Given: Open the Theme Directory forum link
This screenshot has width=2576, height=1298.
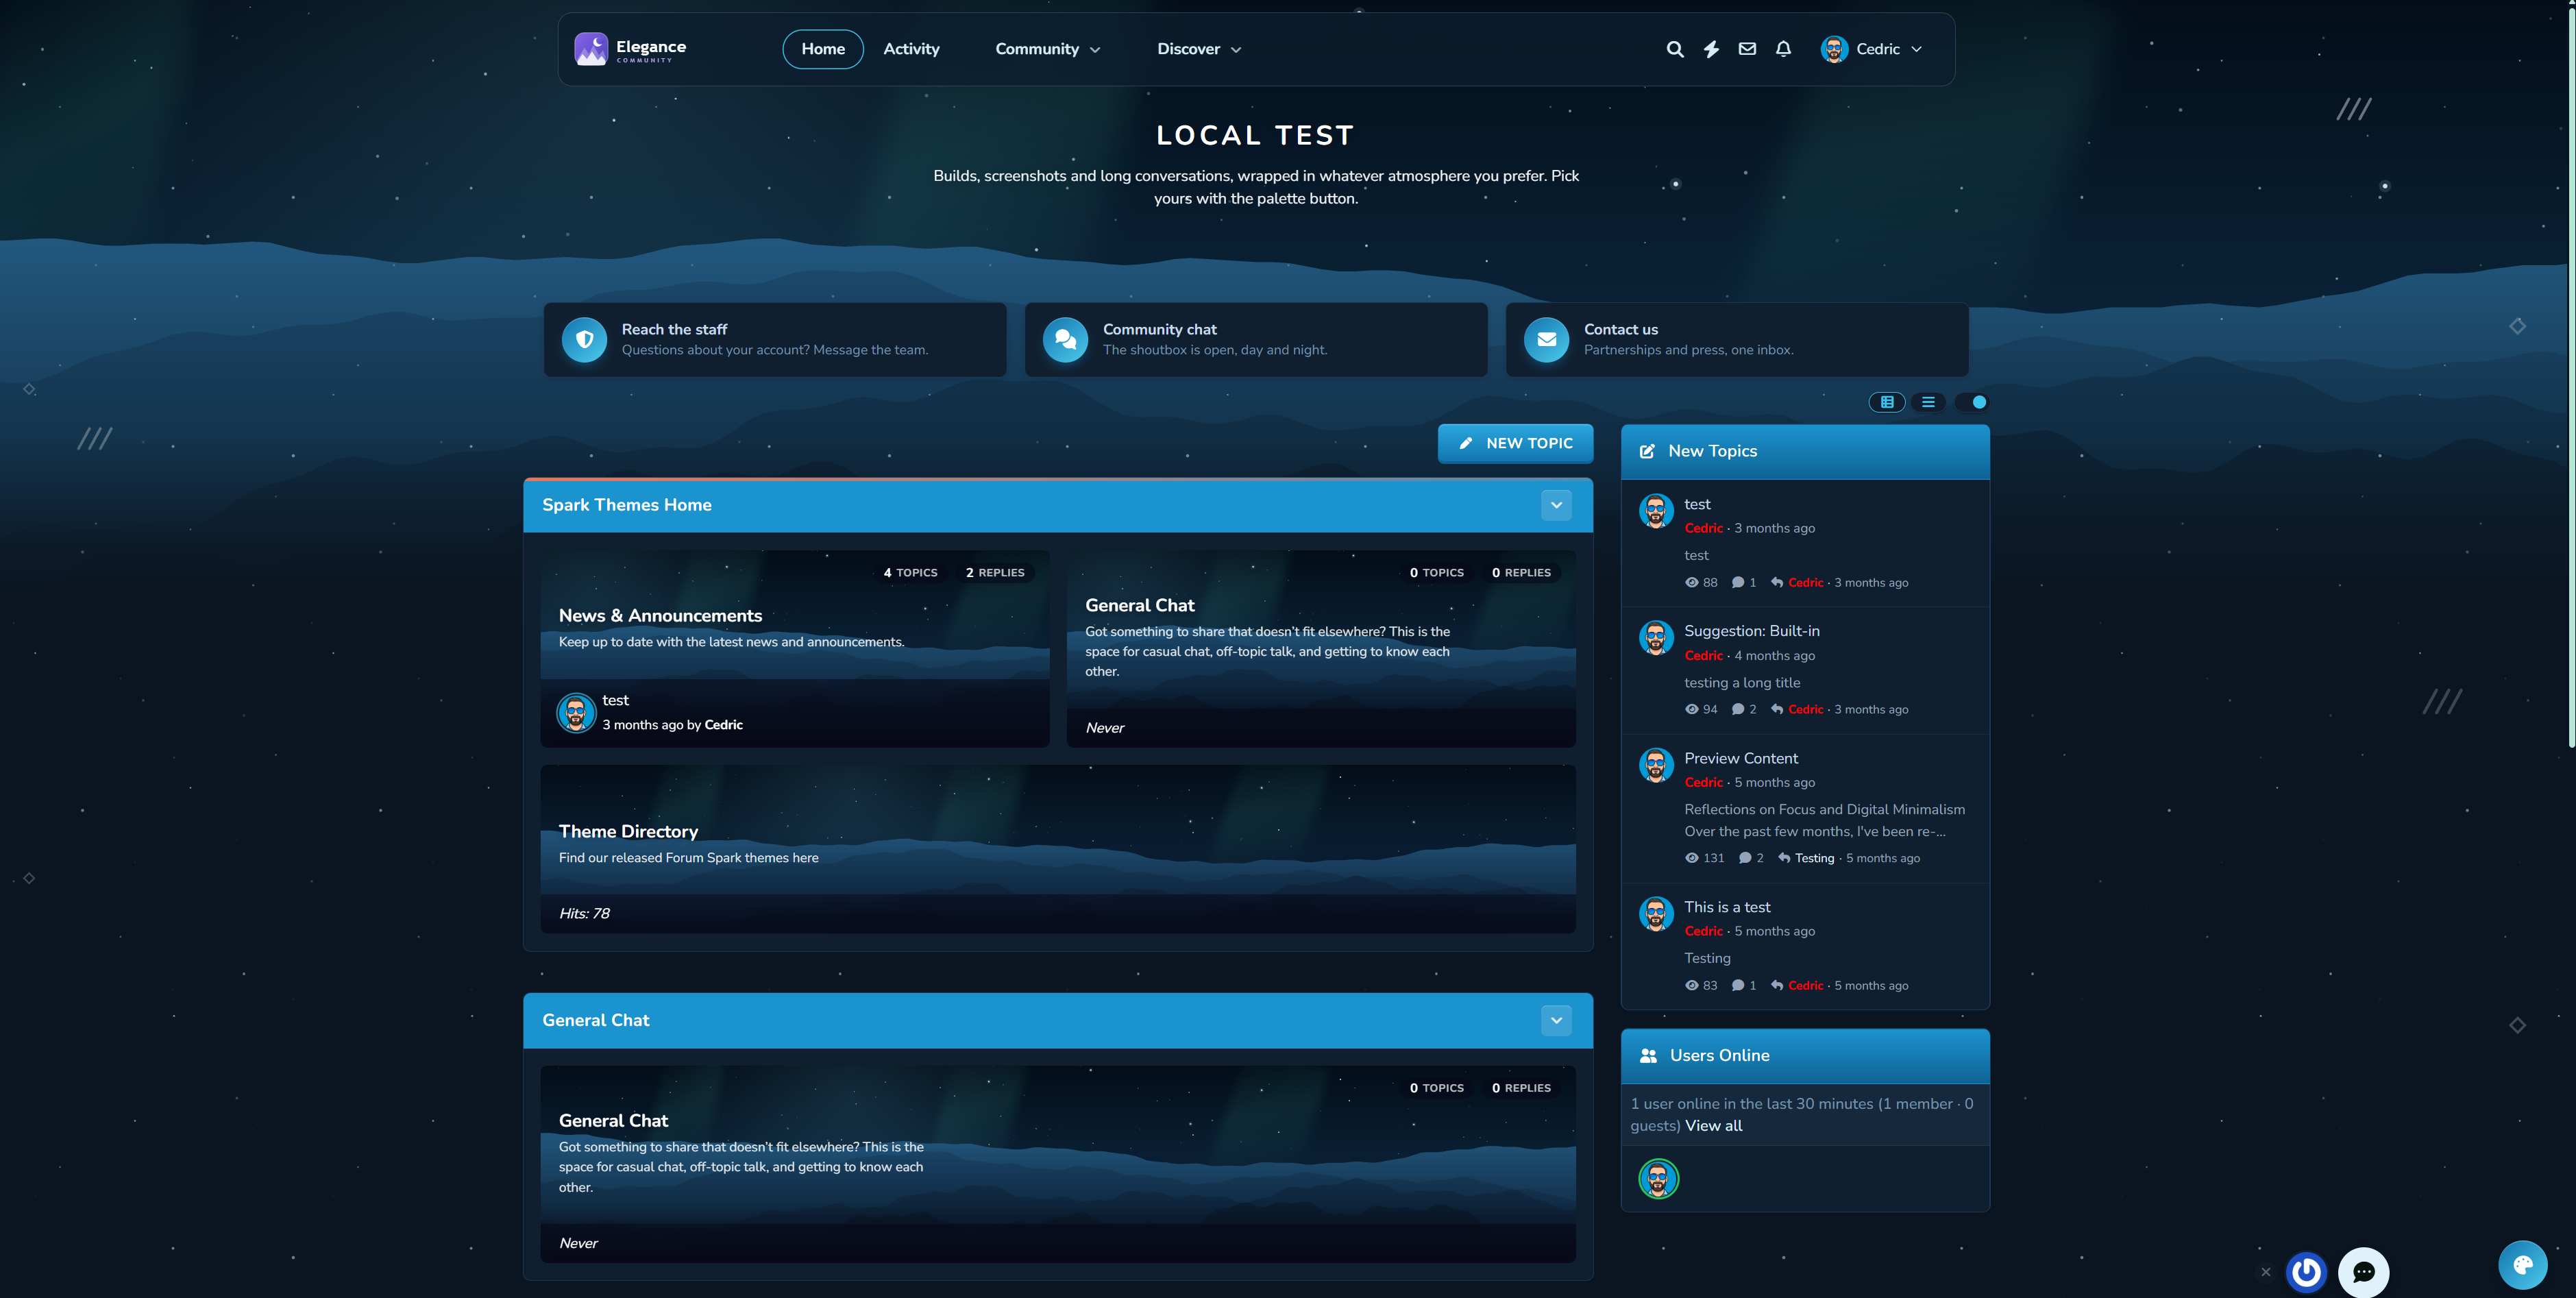Looking at the screenshot, I should point(628,831).
